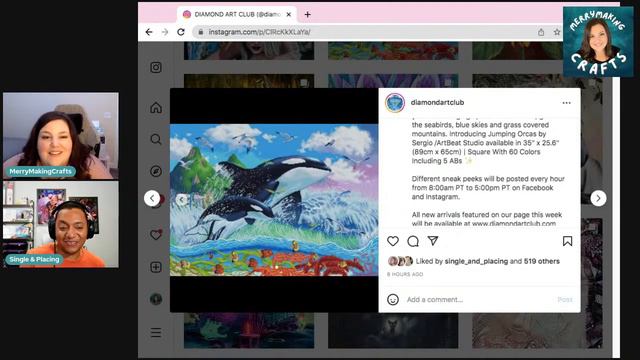This screenshot has height=360, width=640.
Task: Click the Single & Placing webcam feed
Action: [61, 224]
